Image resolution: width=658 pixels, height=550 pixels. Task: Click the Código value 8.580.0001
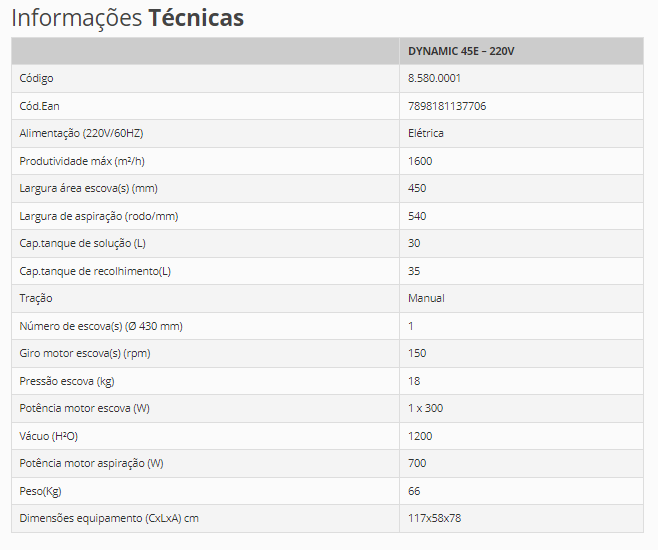coord(434,78)
